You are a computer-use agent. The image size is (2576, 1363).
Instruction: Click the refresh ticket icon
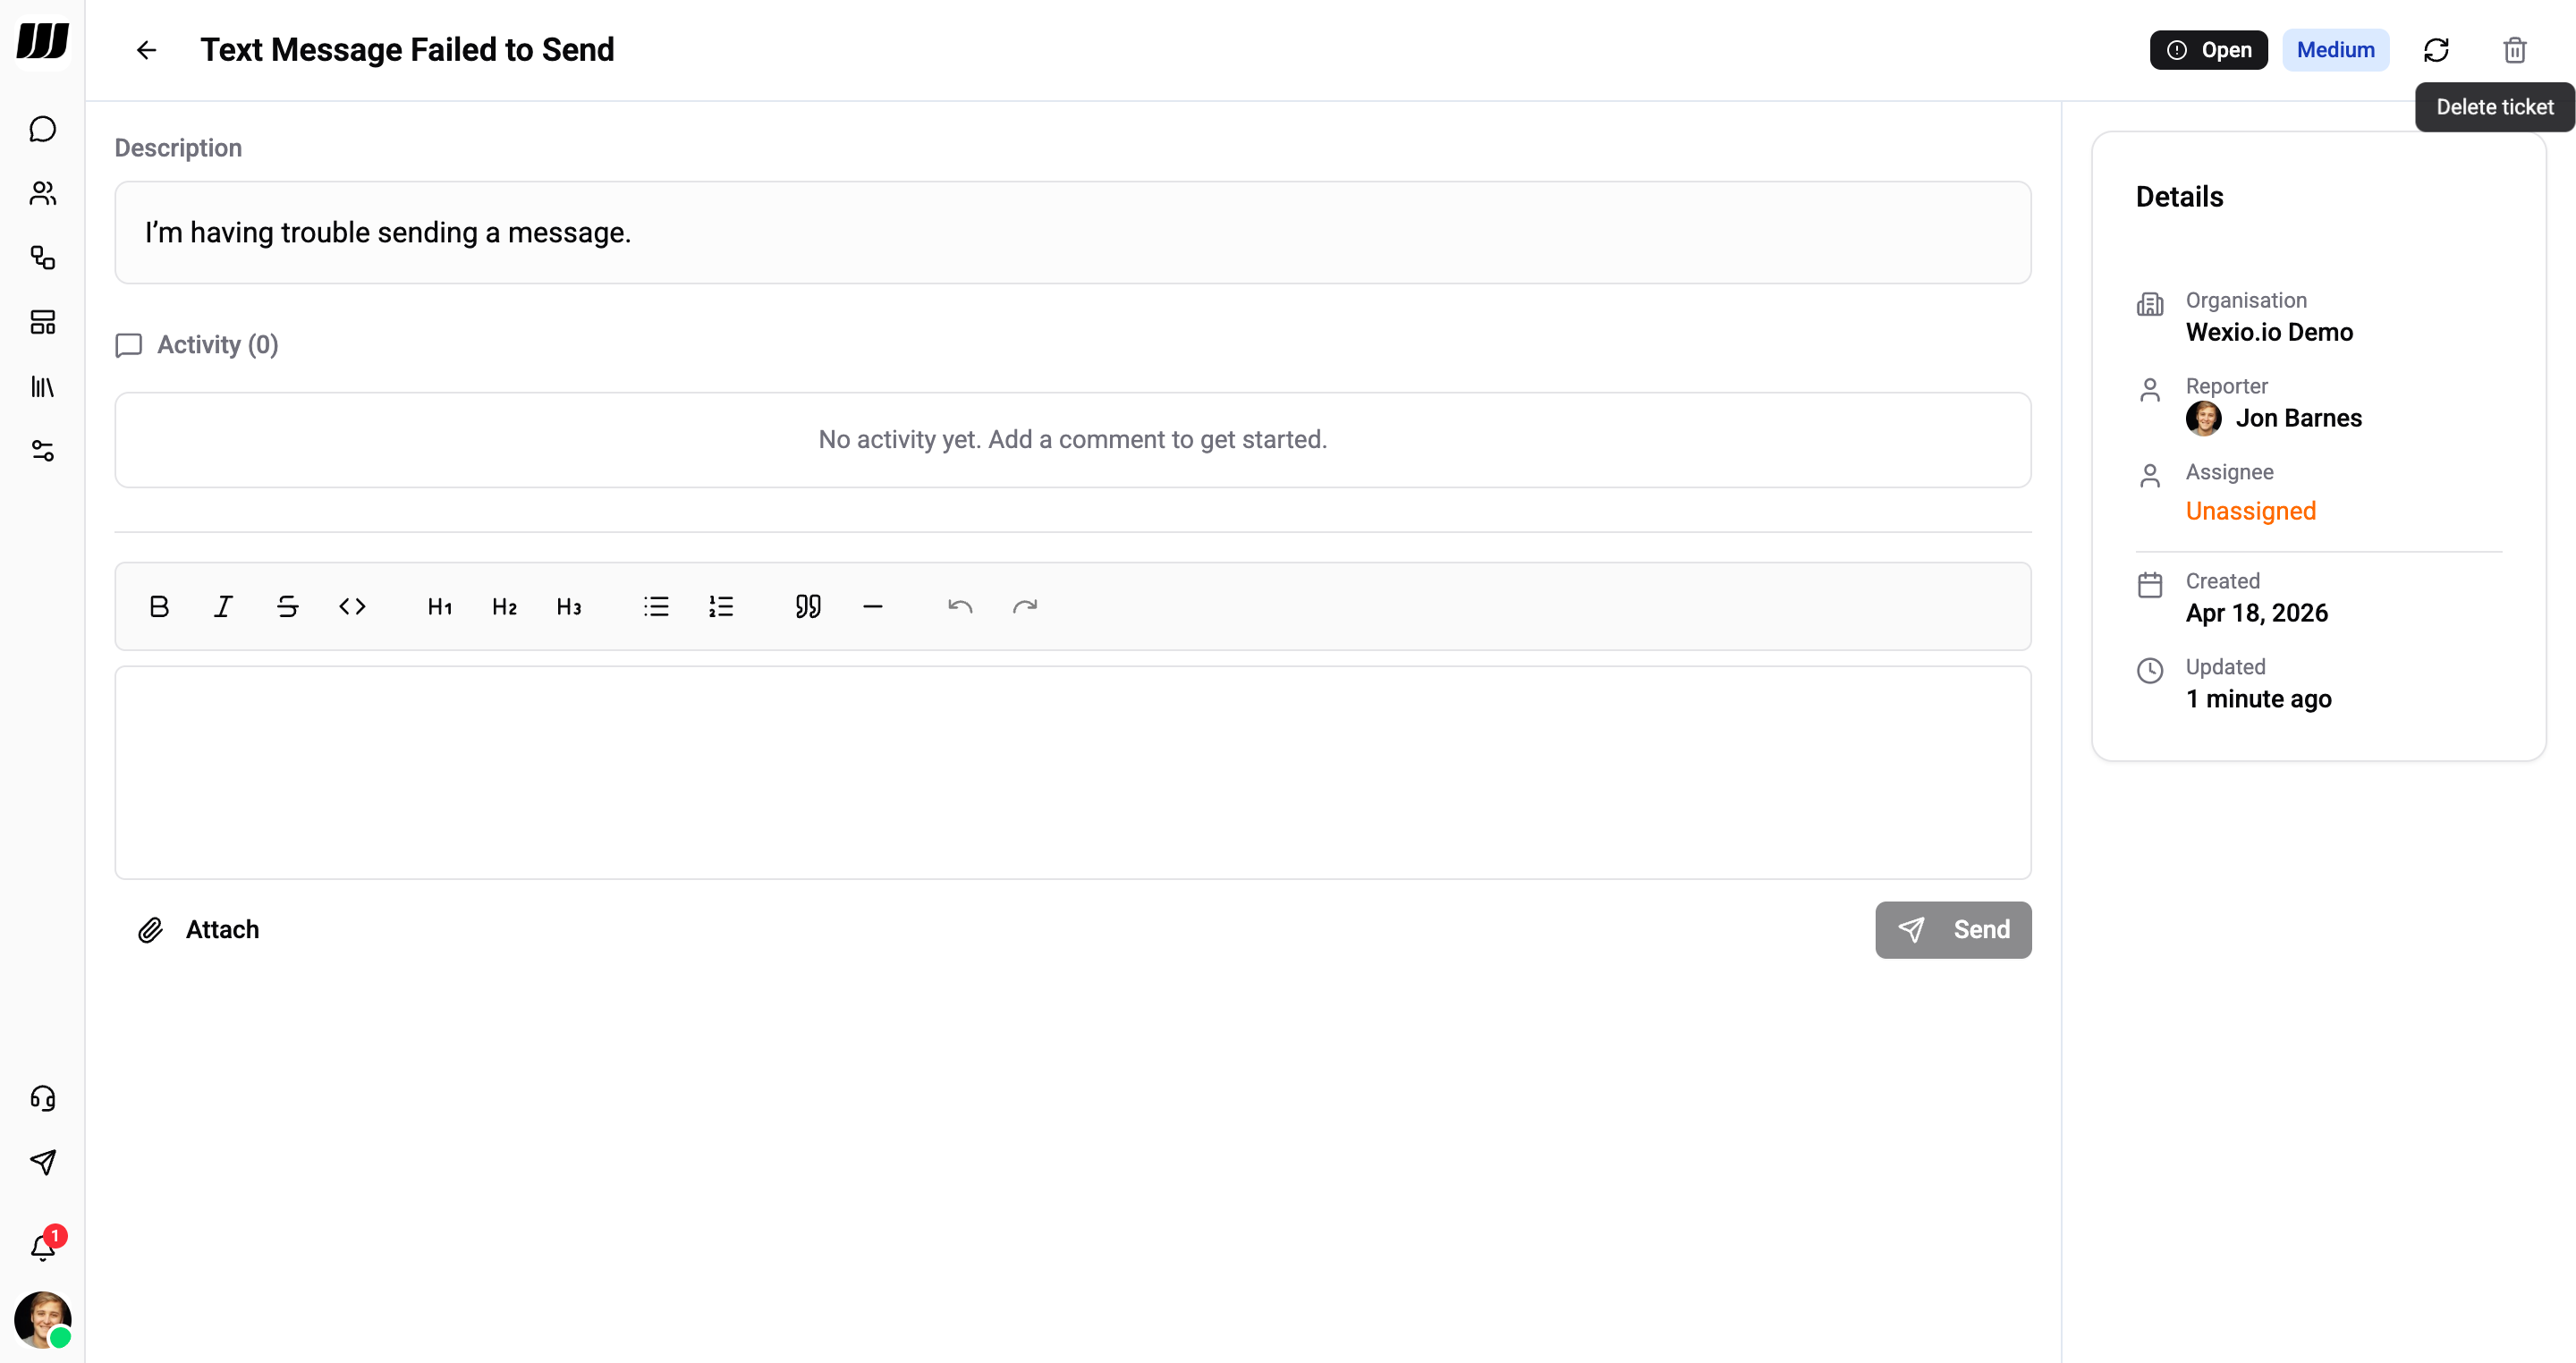(2436, 50)
